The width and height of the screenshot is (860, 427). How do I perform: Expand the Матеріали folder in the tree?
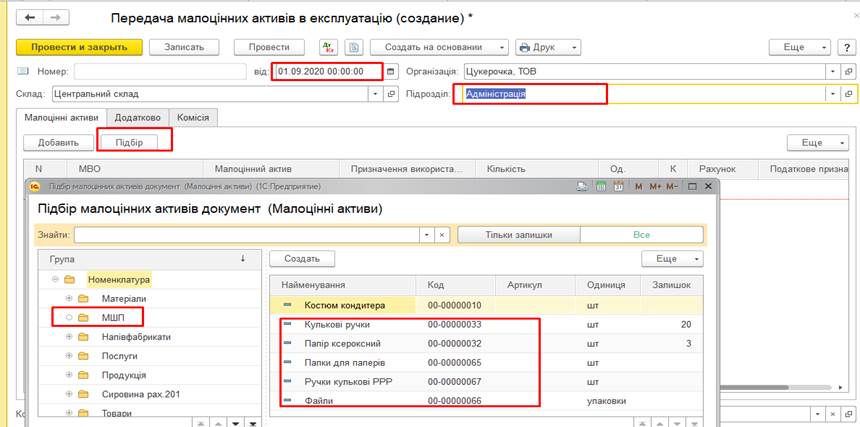[x=69, y=299]
